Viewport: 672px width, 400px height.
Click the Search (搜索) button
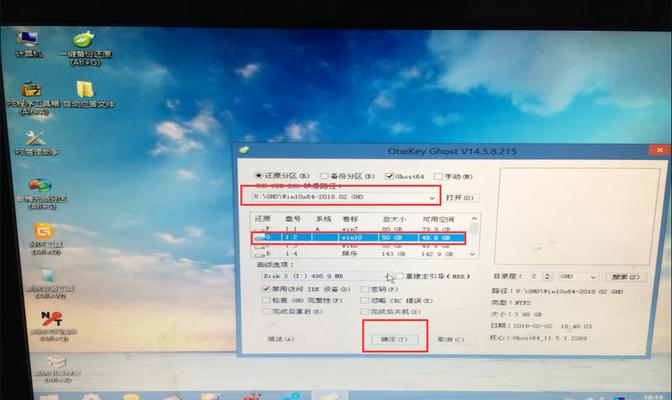626,277
